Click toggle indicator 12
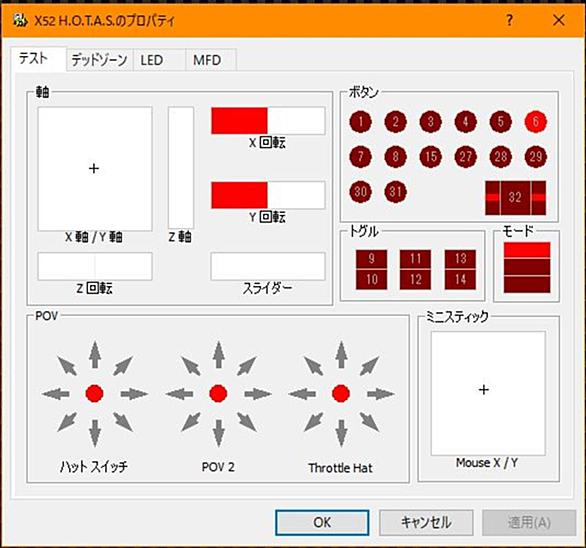586x548 pixels. [x=415, y=280]
